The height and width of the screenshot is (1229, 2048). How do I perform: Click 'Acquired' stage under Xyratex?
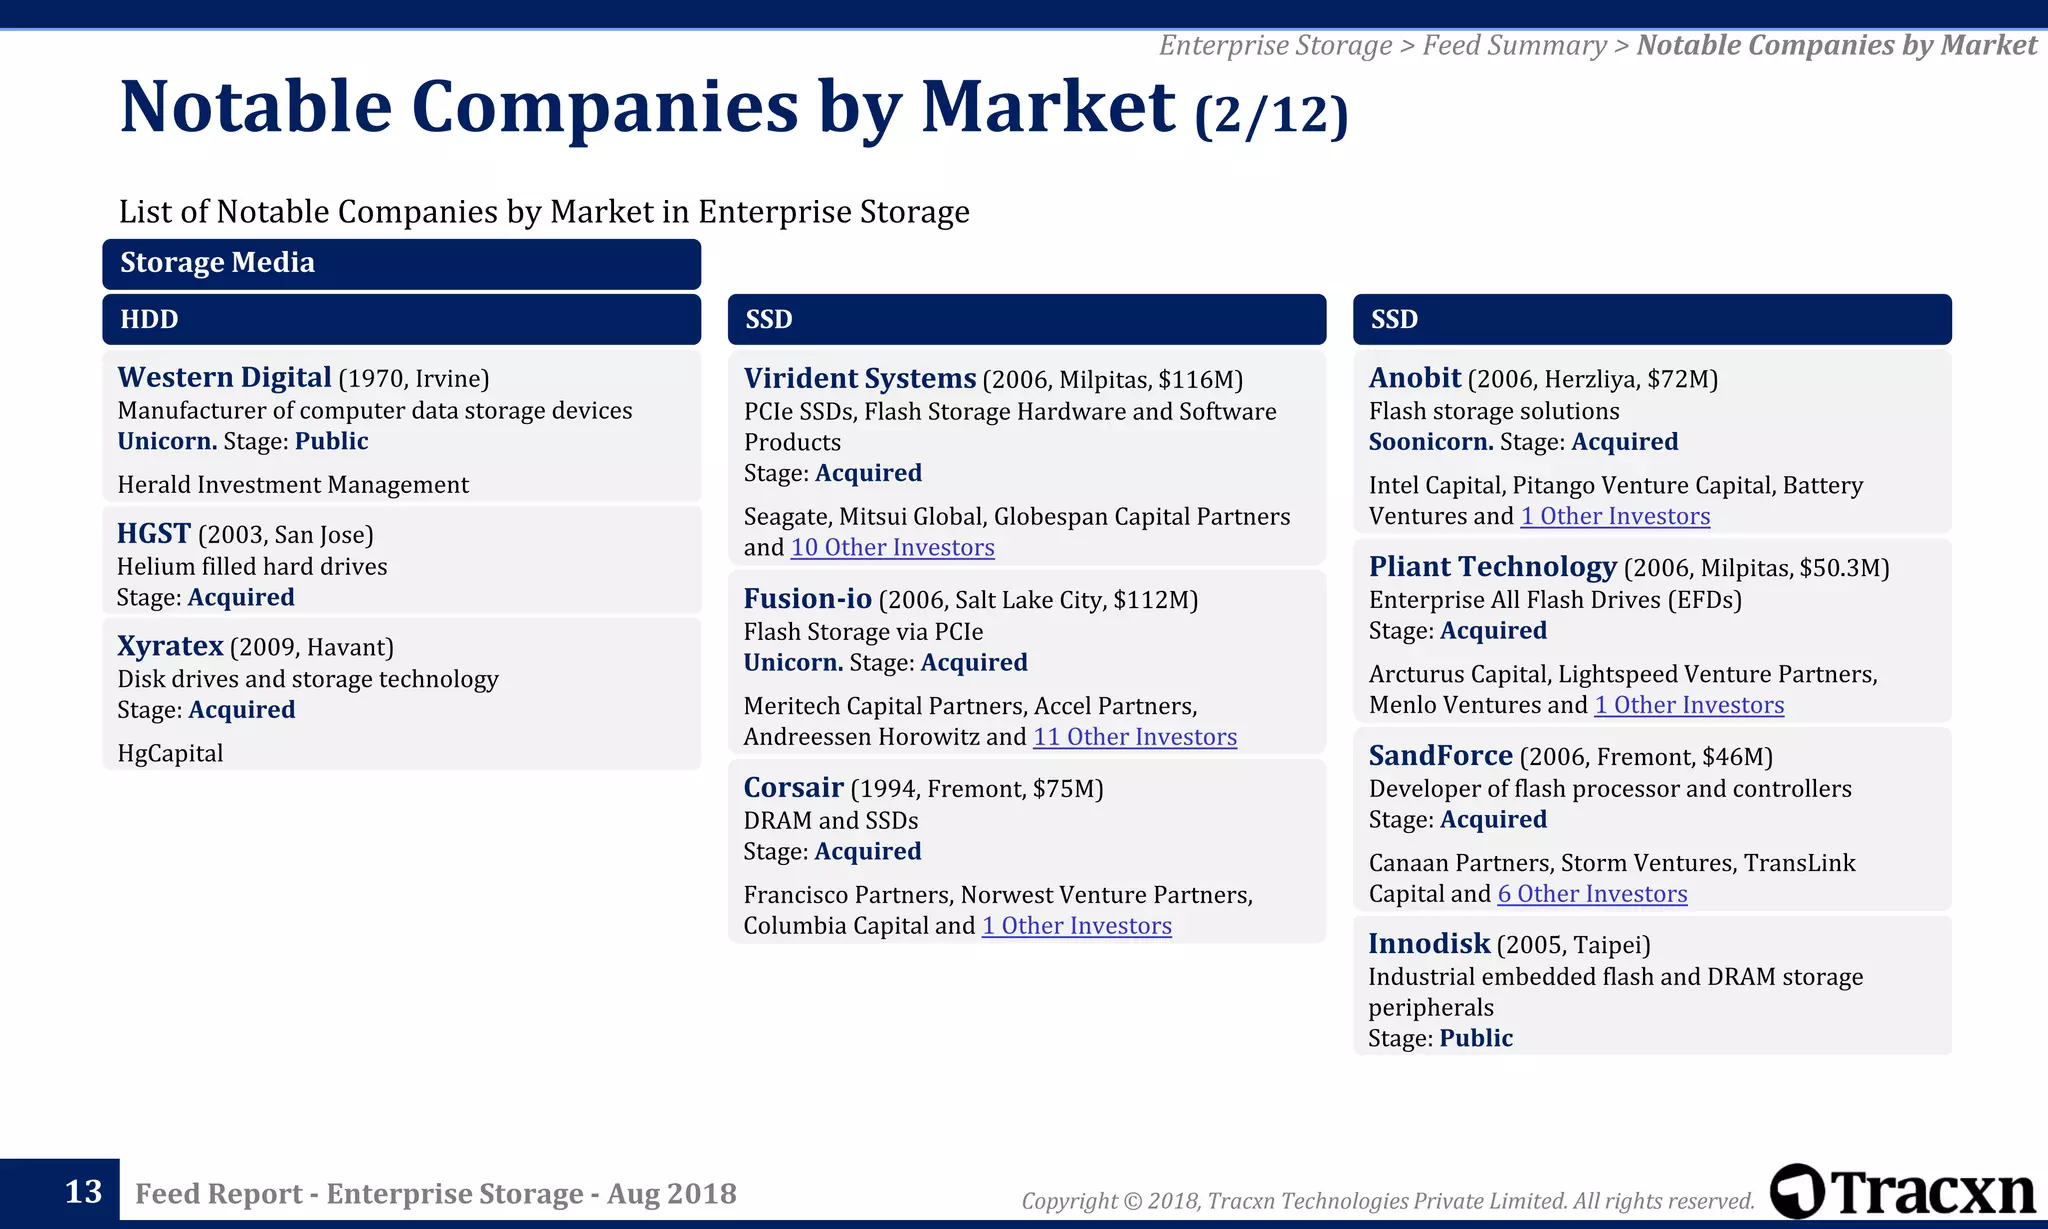click(241, 710)
